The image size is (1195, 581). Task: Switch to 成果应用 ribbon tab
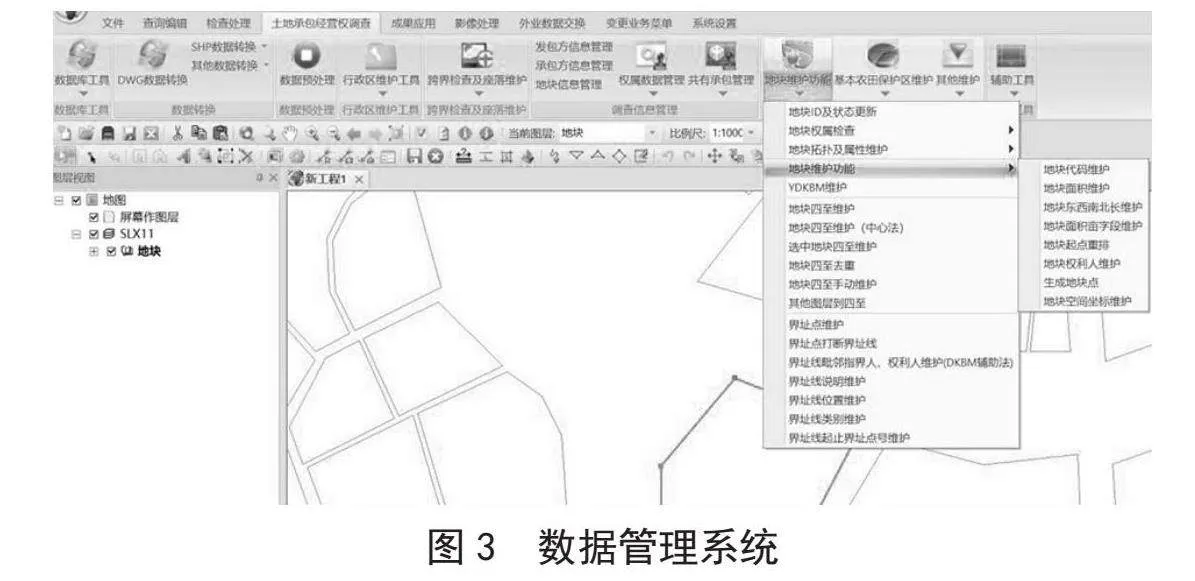coord(413,24)
